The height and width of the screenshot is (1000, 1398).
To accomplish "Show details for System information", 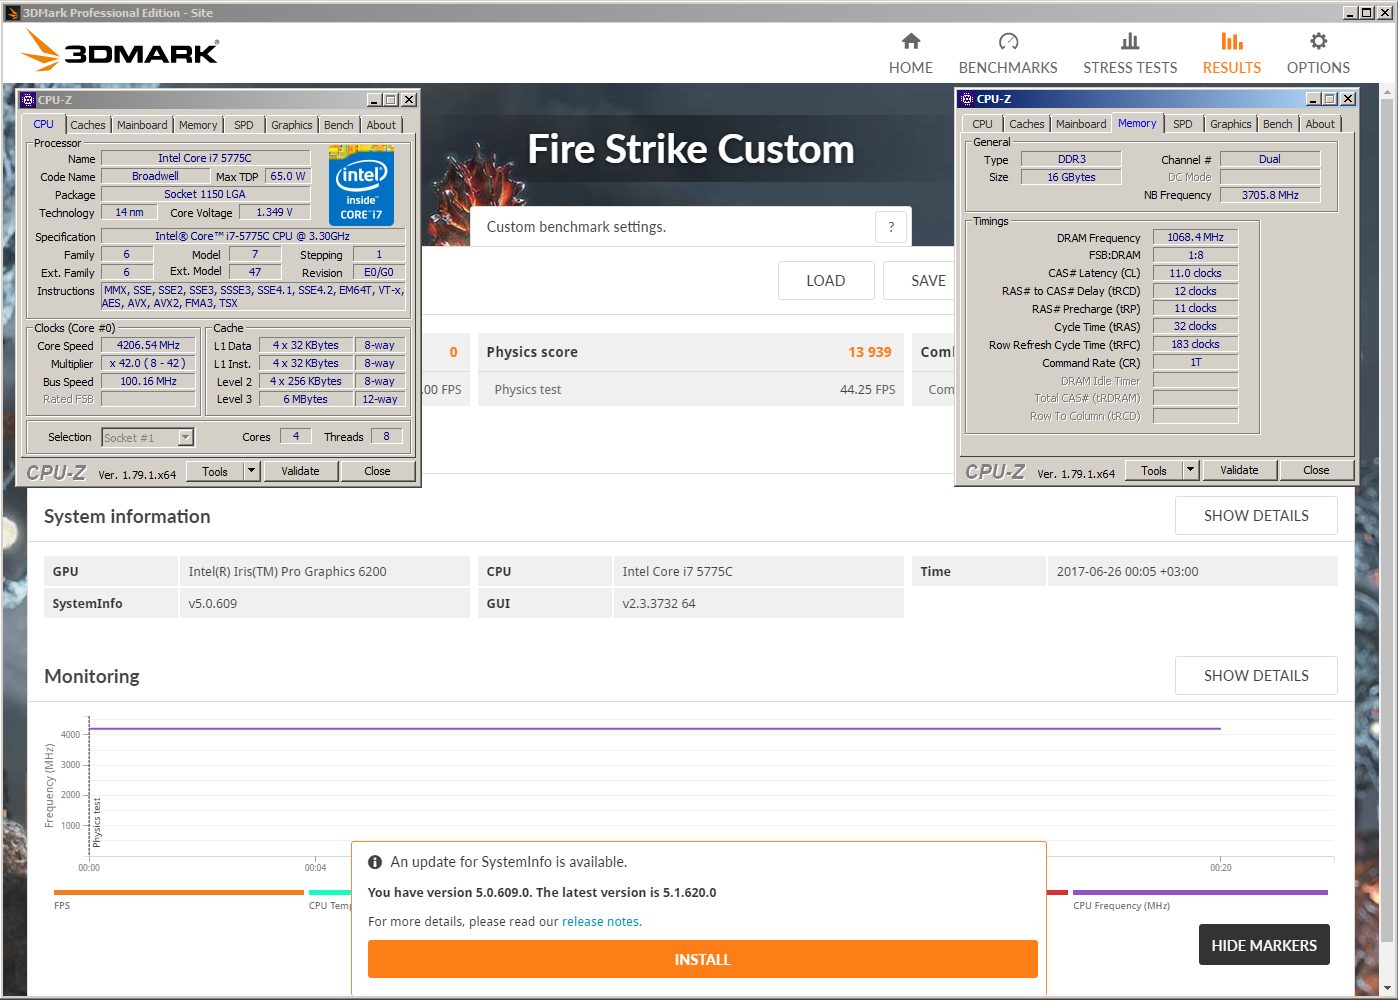I will tap(1256, 516).
